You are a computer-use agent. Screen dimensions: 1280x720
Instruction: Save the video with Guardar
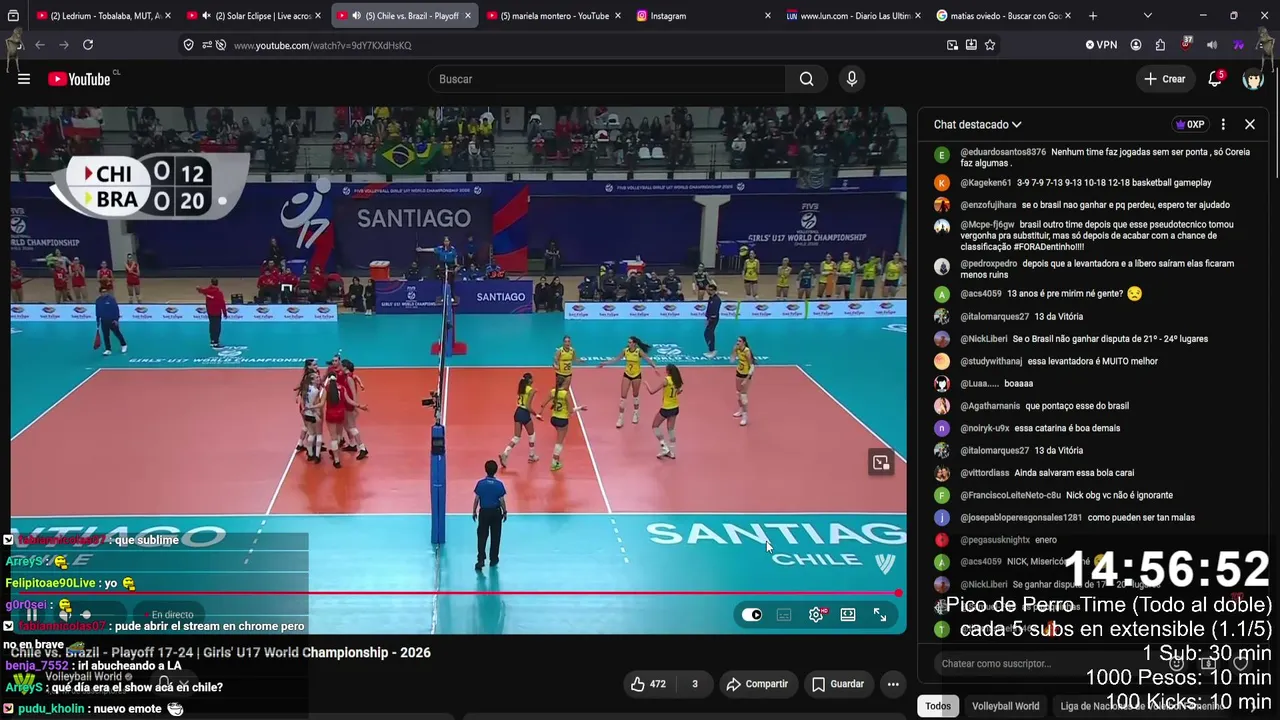[x=838, y=684]
